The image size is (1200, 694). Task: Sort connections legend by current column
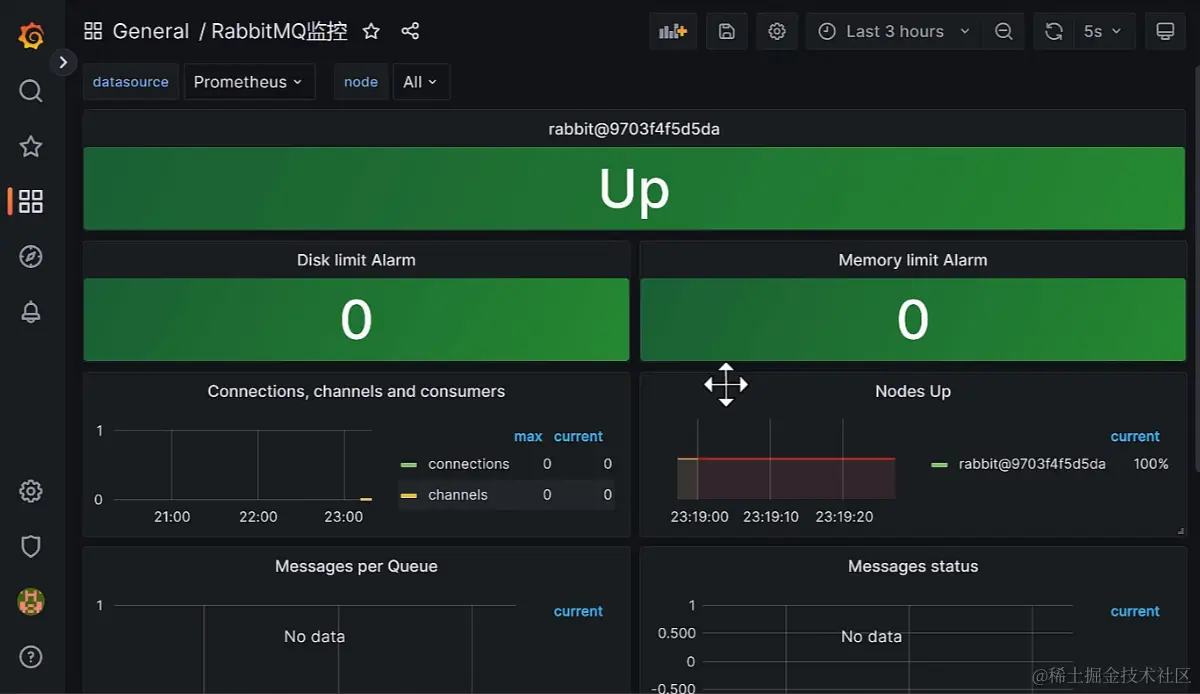pos(578,436)
